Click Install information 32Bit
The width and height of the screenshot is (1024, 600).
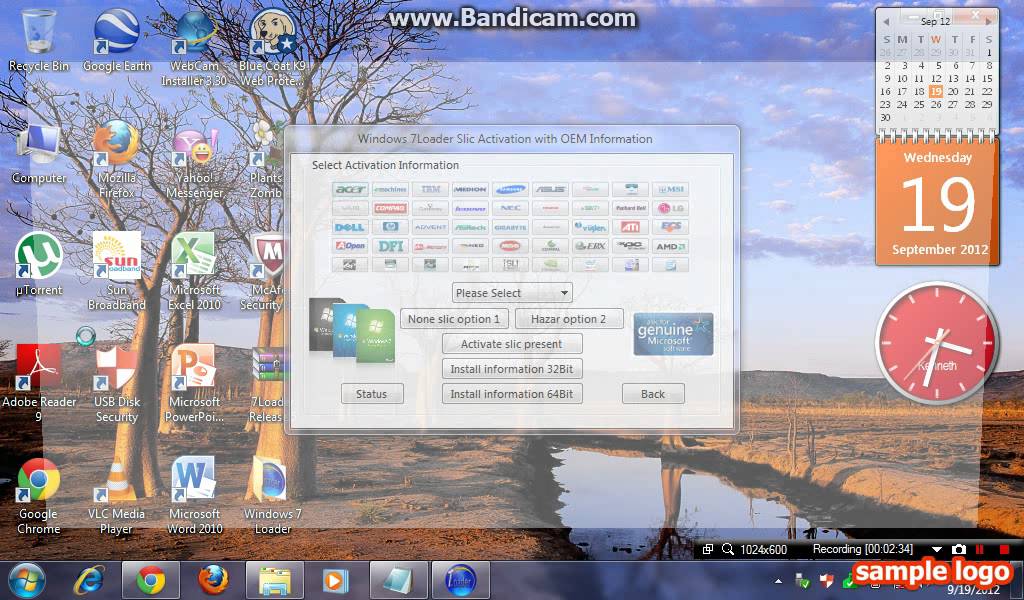click(x=512, y=369)
